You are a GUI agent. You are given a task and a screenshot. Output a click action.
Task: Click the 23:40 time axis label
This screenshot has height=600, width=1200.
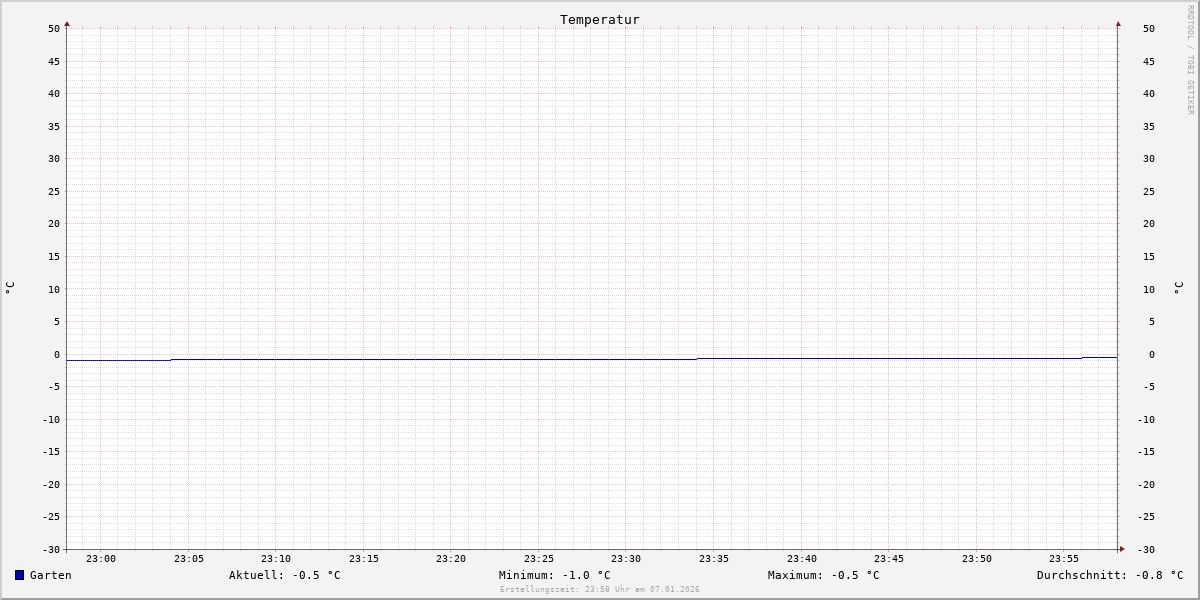(802, 559)
